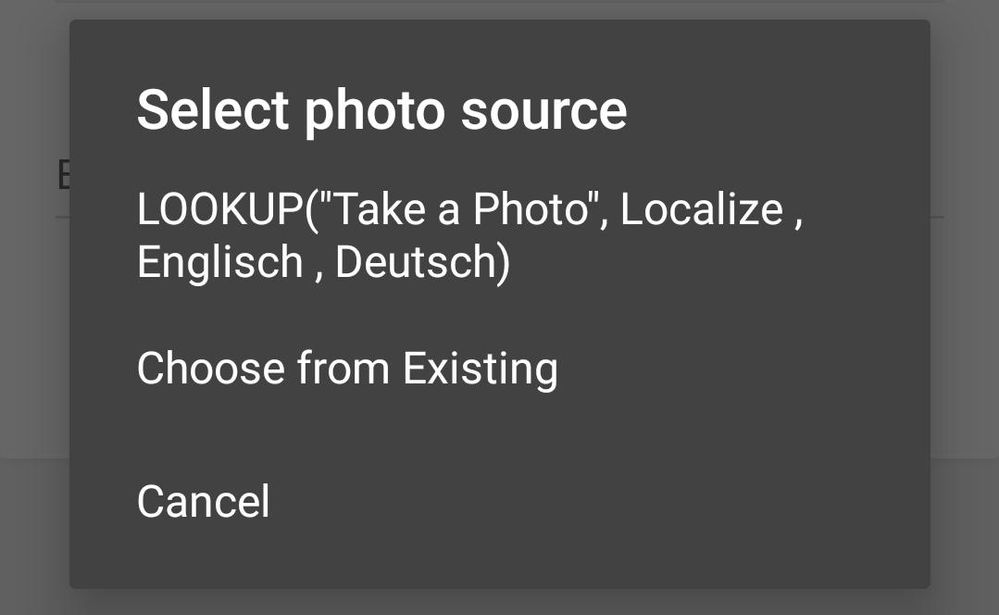The width and height of the screenshot is (999, 615).
Task: Click the partially hidden "E" label behind dialog
Action: (62, 175)
